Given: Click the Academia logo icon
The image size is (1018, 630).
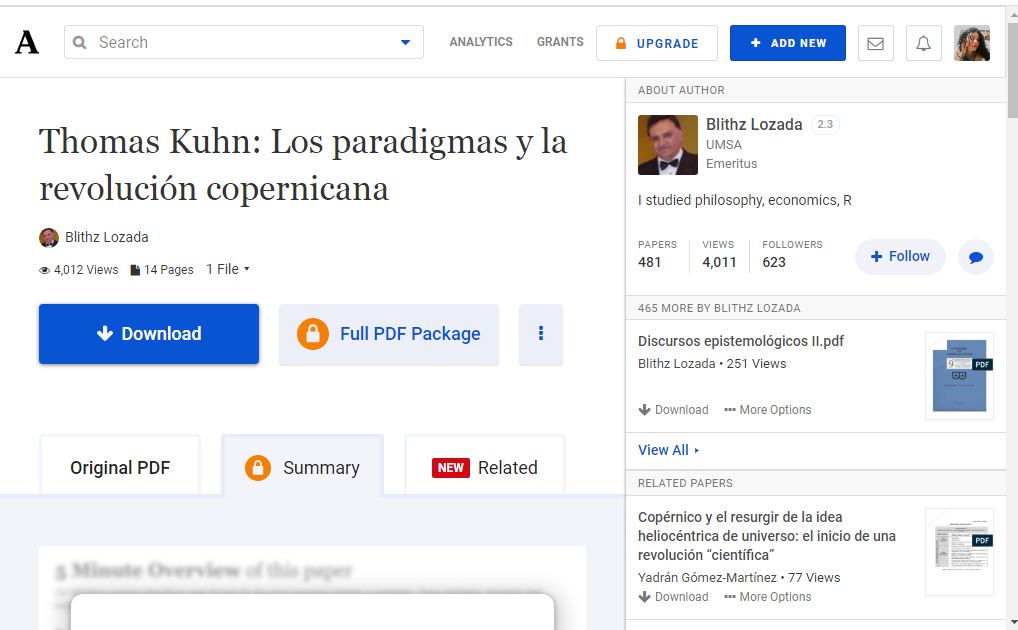Looking at the screenshot, I should pos(27,43).
